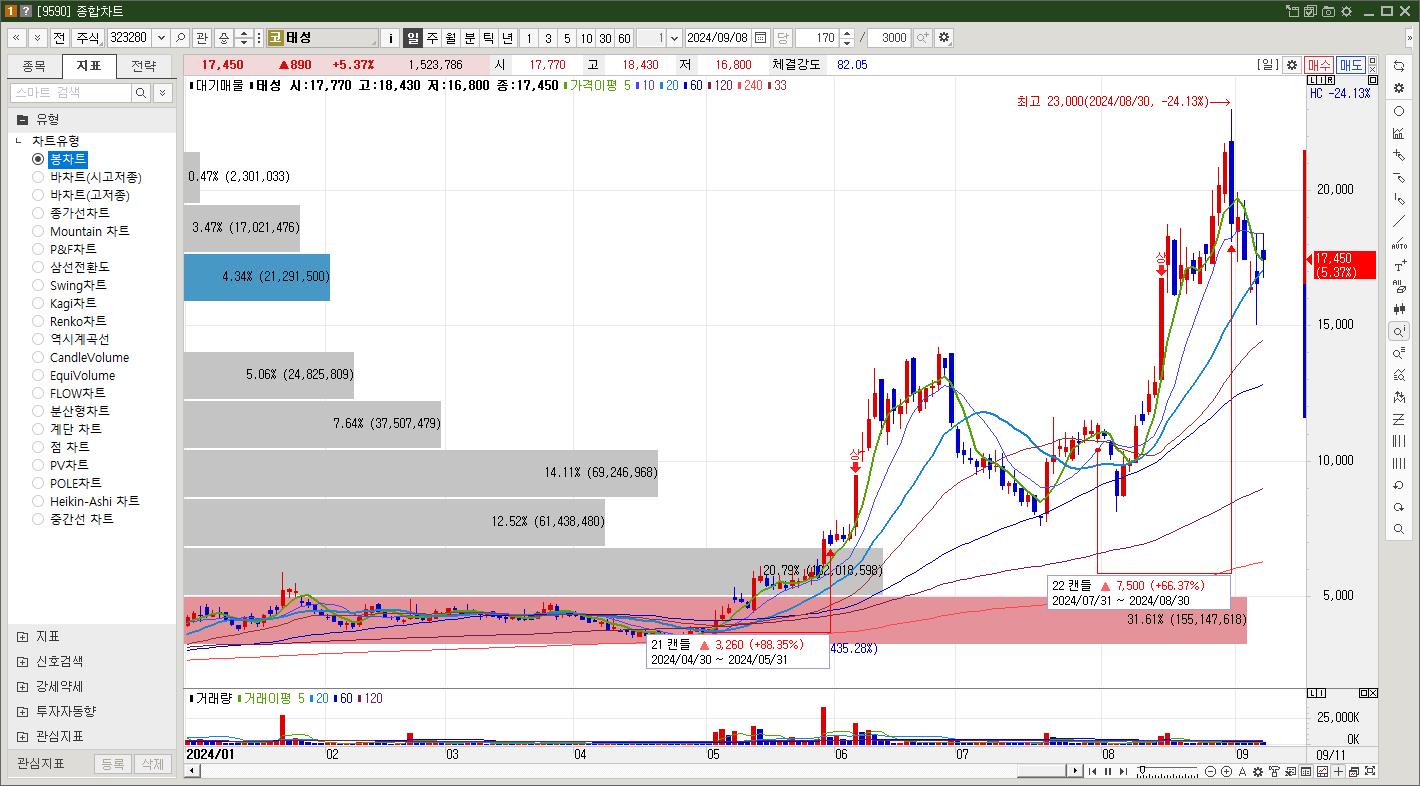Viewport: 1420px width, 786px height.
Task: Select the trend line drawing tool
Action: 1399,221
